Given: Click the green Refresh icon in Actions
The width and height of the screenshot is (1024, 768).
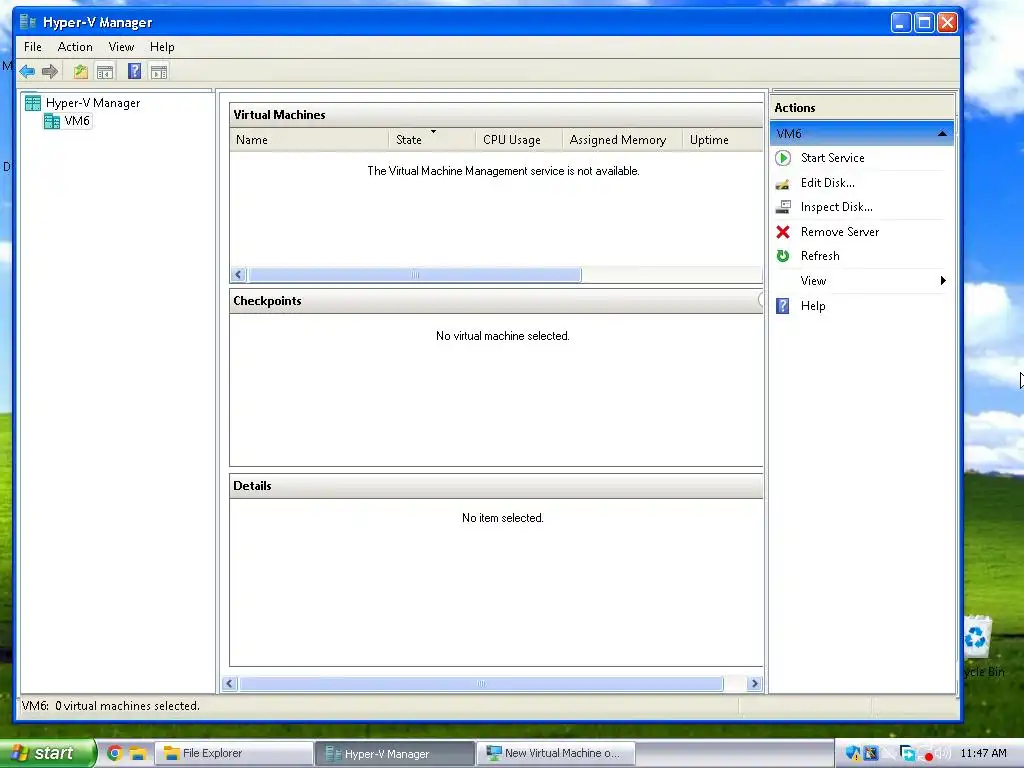Looking at the screenshot, I should click(783, 256).
